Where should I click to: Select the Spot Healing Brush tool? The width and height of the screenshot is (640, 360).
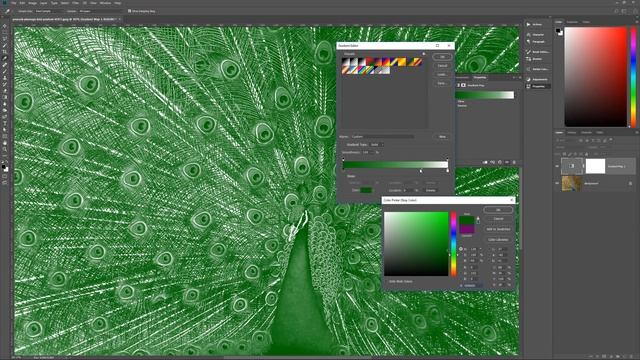point(4,64)
